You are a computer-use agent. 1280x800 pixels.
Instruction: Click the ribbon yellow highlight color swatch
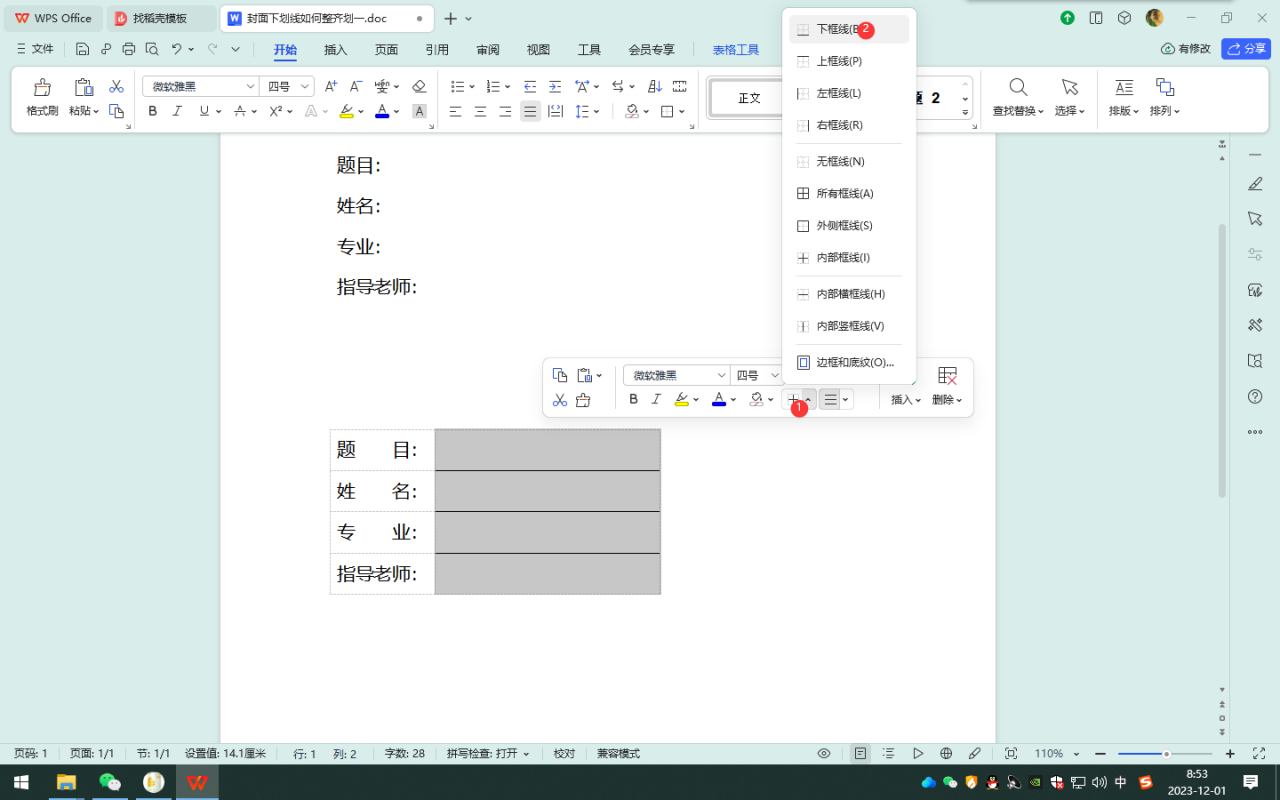pyautogui.click(x=346, y=112)
